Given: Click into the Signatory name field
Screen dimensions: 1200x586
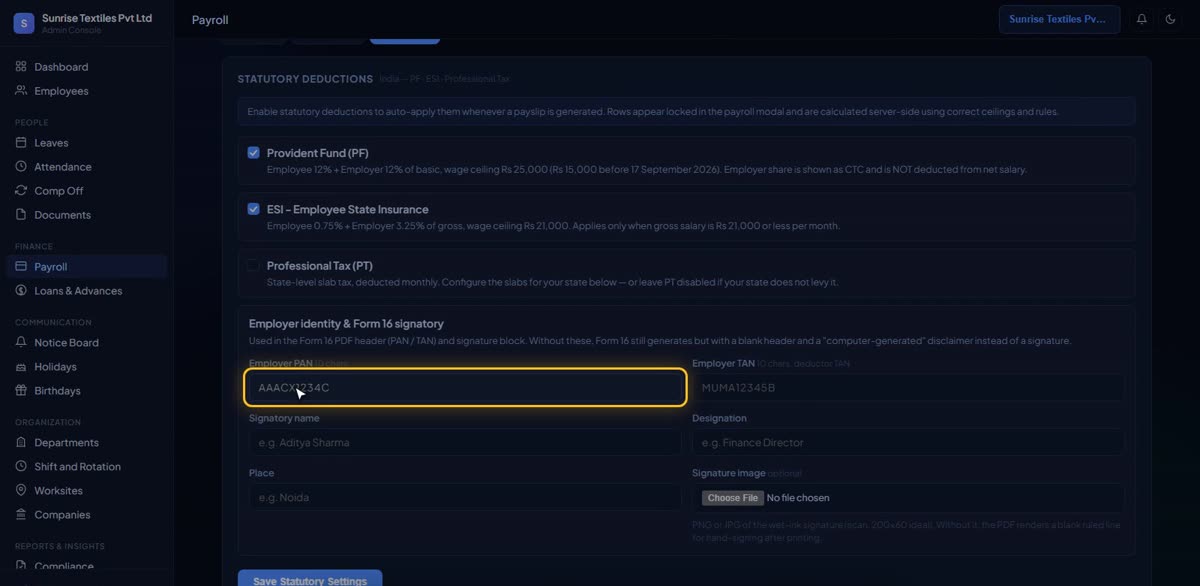Looking at the screenshot, I should 465,443.
